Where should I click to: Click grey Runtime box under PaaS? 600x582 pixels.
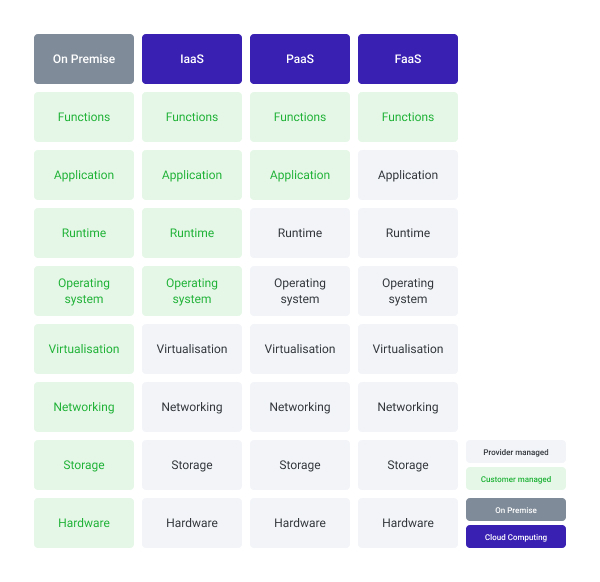tap(300, 233)
